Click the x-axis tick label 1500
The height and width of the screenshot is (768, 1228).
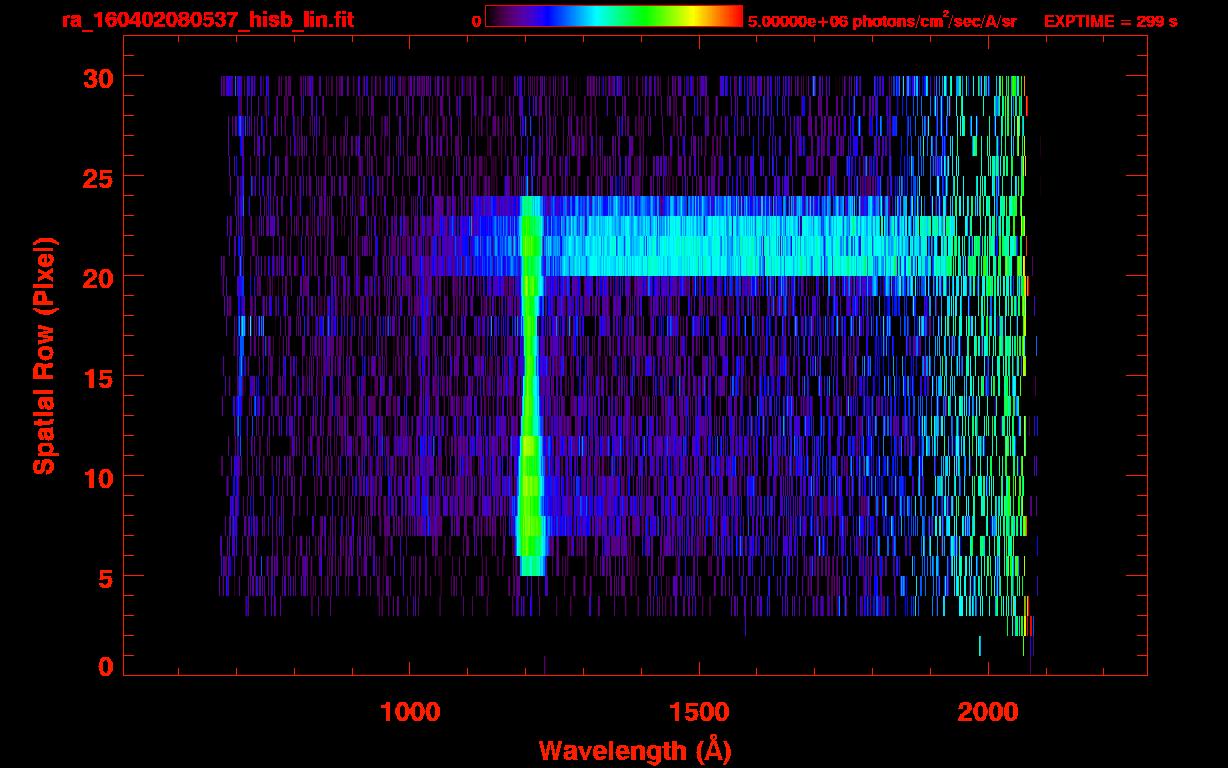700,712
